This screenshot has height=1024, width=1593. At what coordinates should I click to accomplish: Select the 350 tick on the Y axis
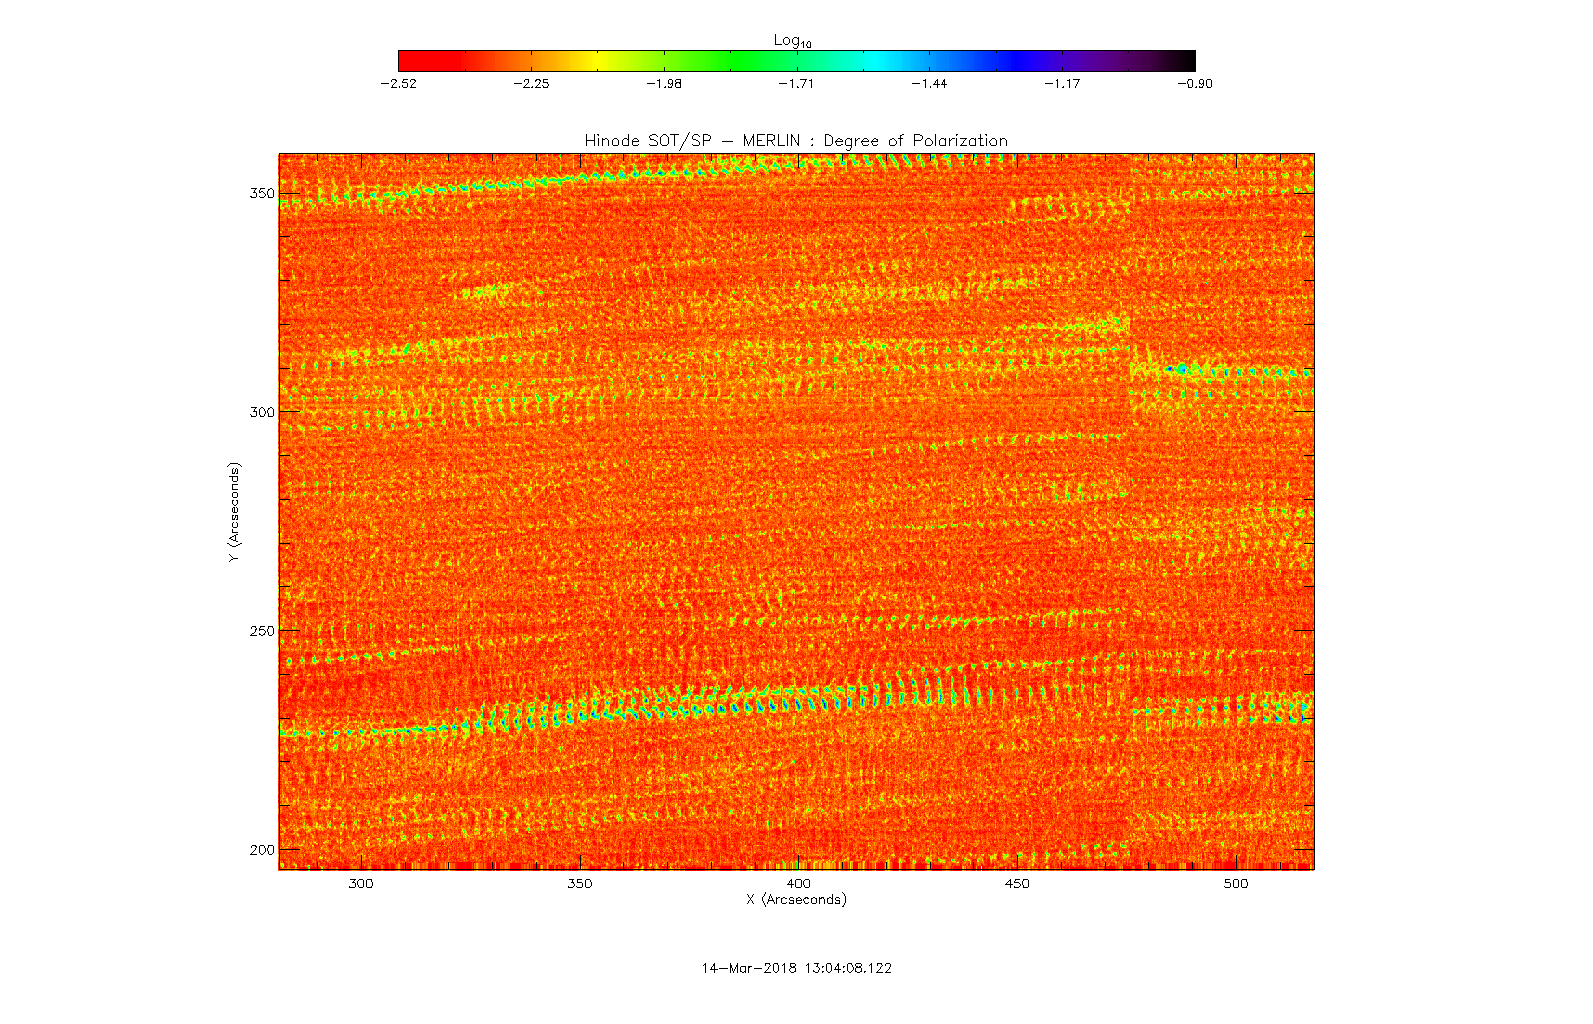click(x=262, y=193)
